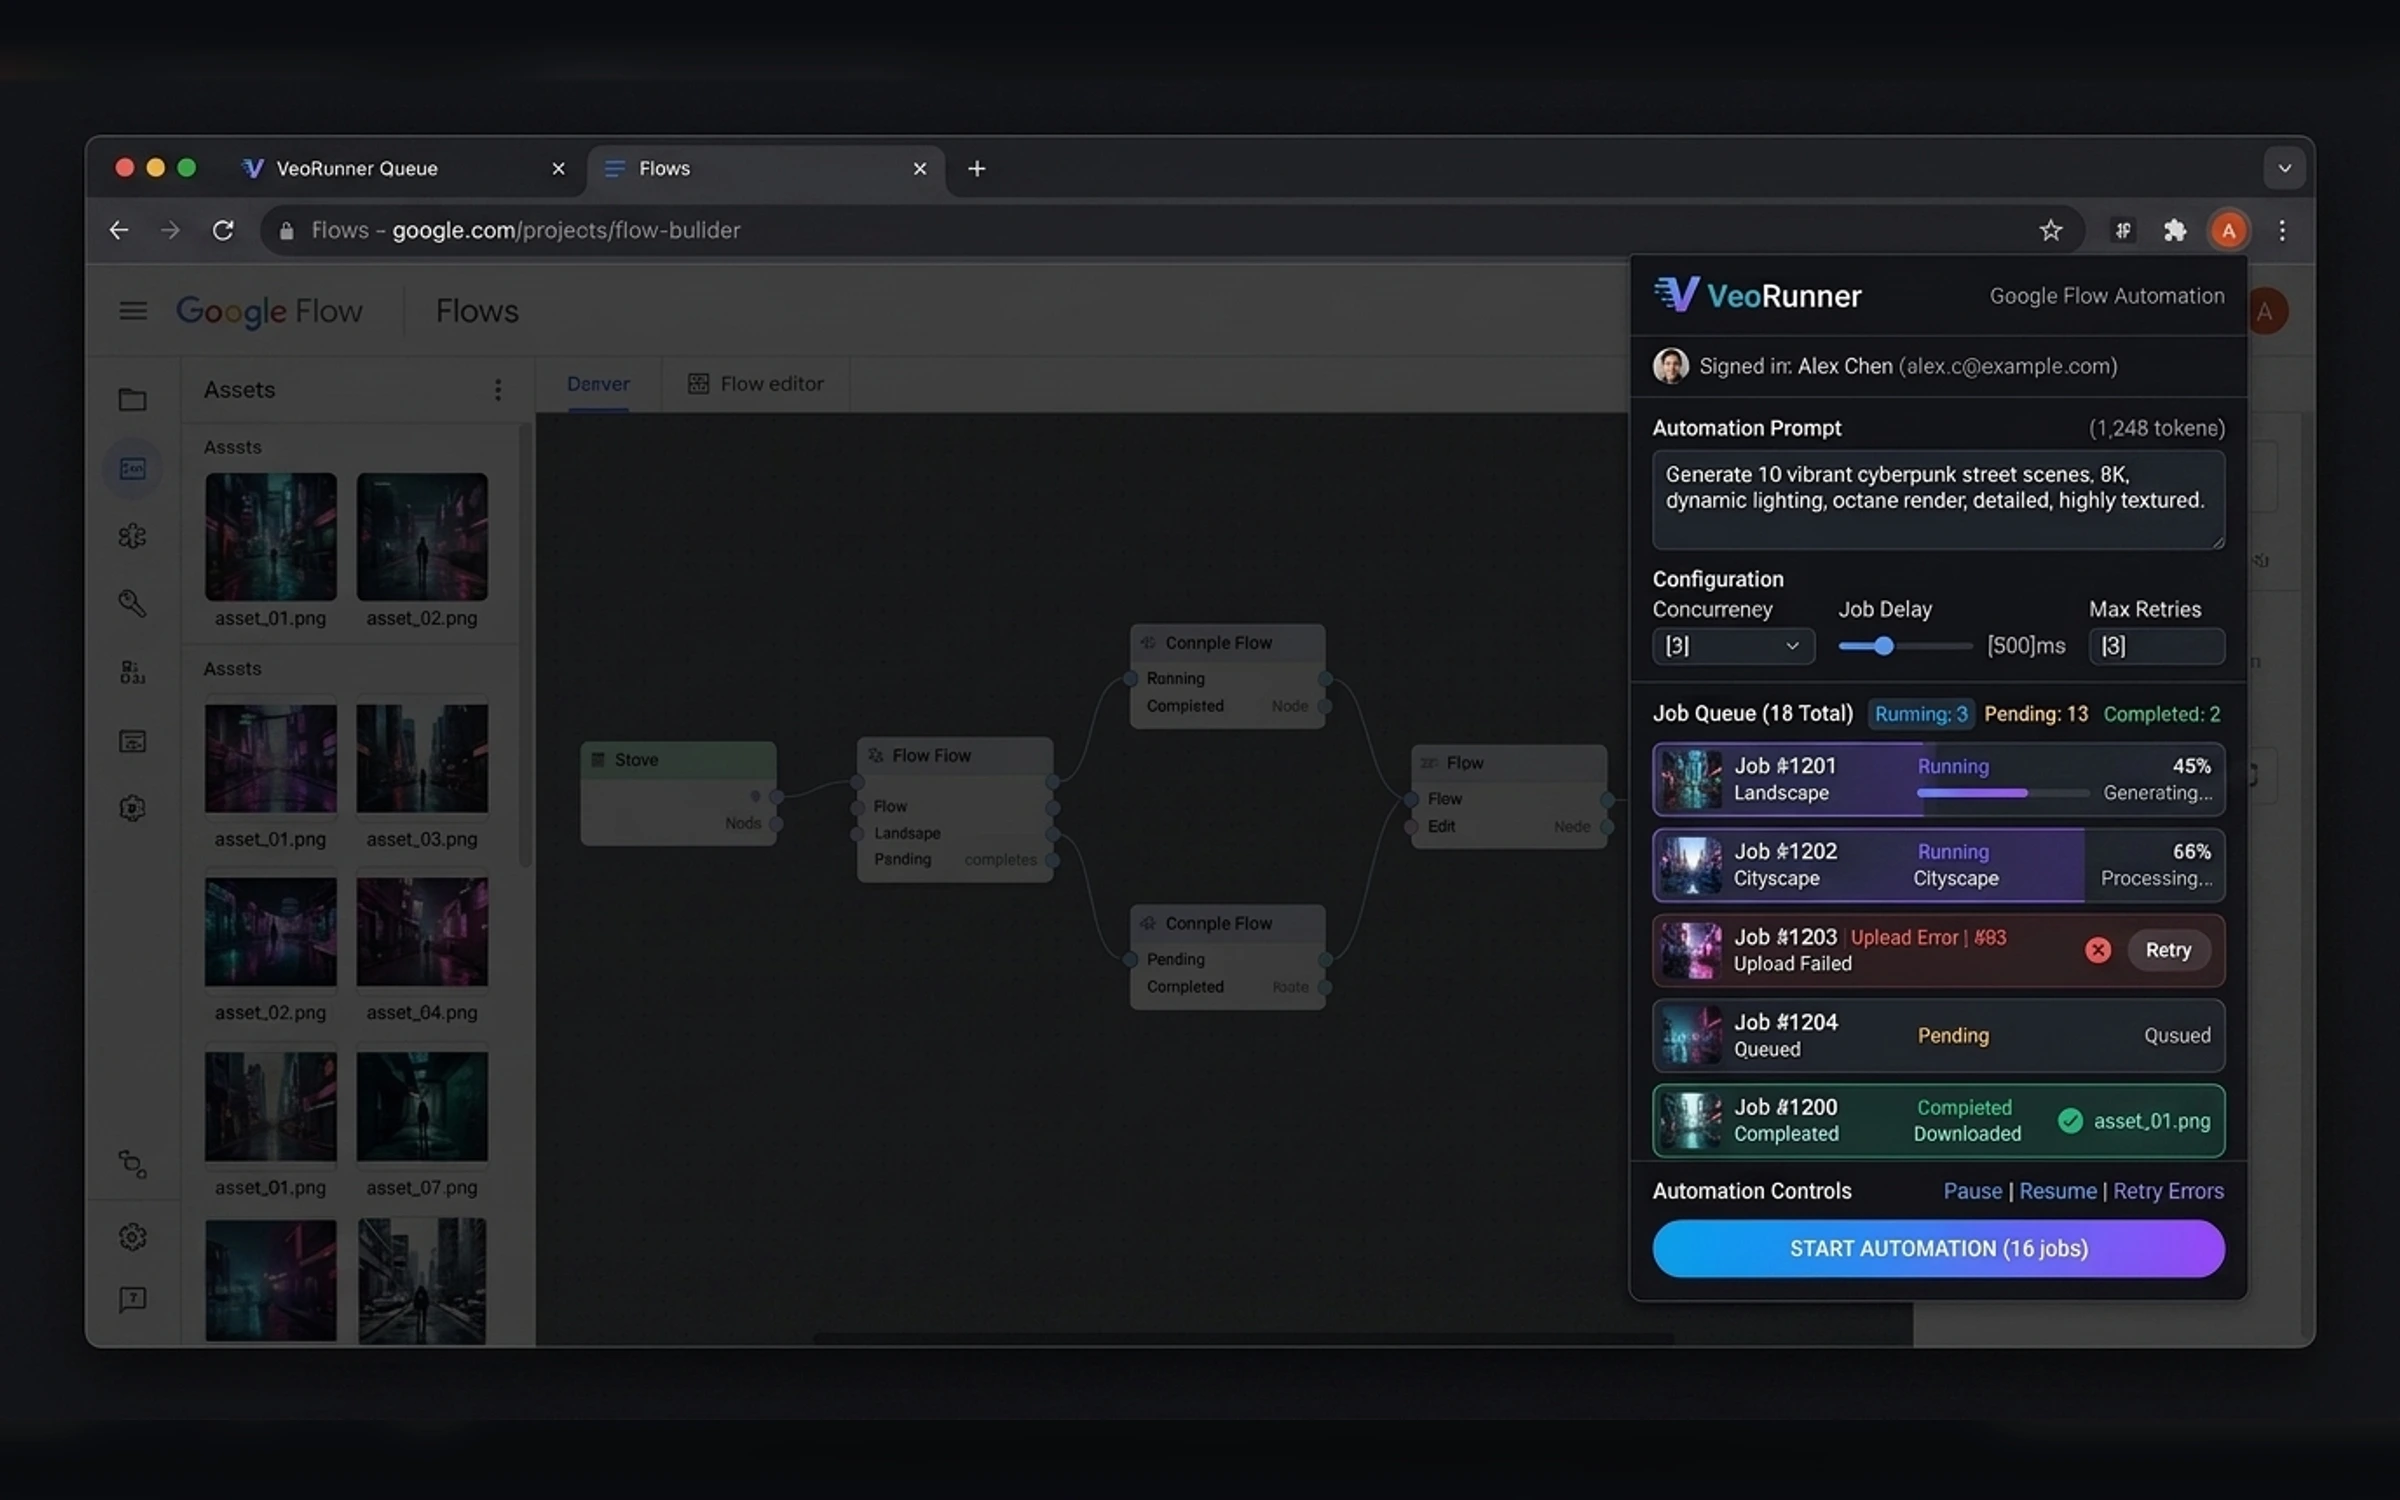Select the Flow Flow node
Image resolution: width=2400 pixels, height=1500 pixels.
tap(955, 809)
